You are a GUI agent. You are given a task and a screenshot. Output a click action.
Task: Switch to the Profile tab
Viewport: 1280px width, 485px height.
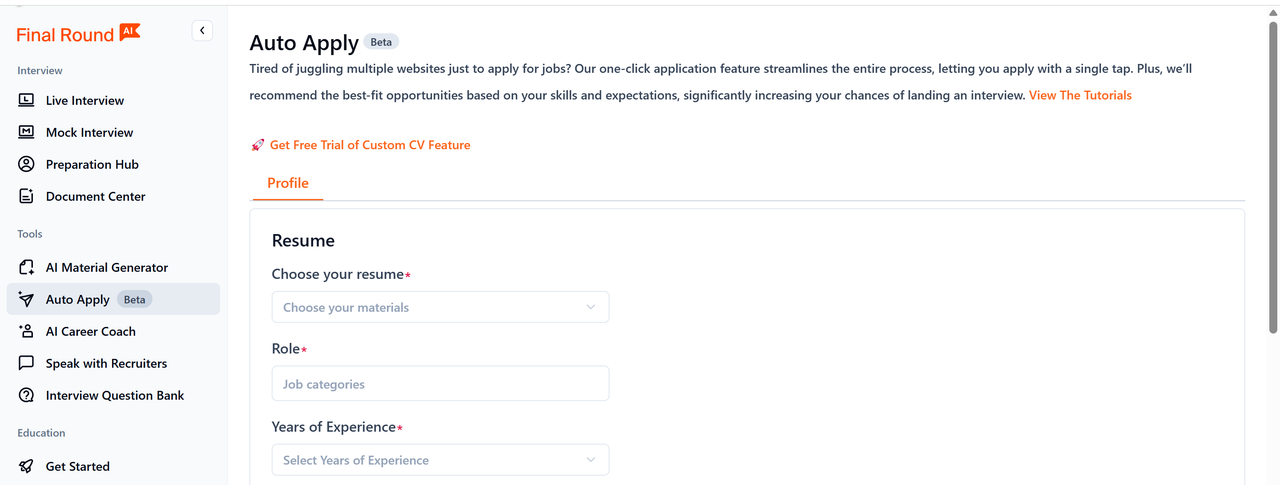[288, 183]
